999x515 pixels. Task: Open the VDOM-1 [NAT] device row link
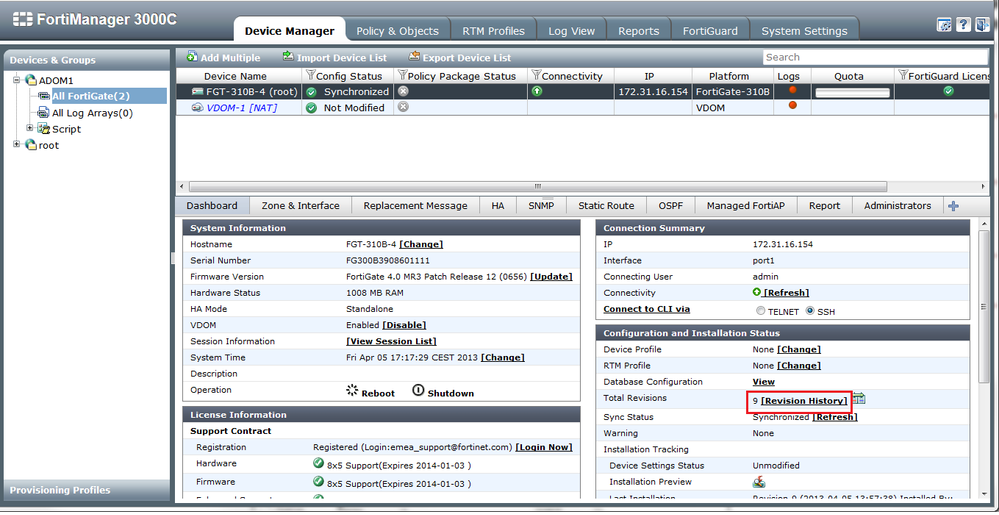pos(240,108)
